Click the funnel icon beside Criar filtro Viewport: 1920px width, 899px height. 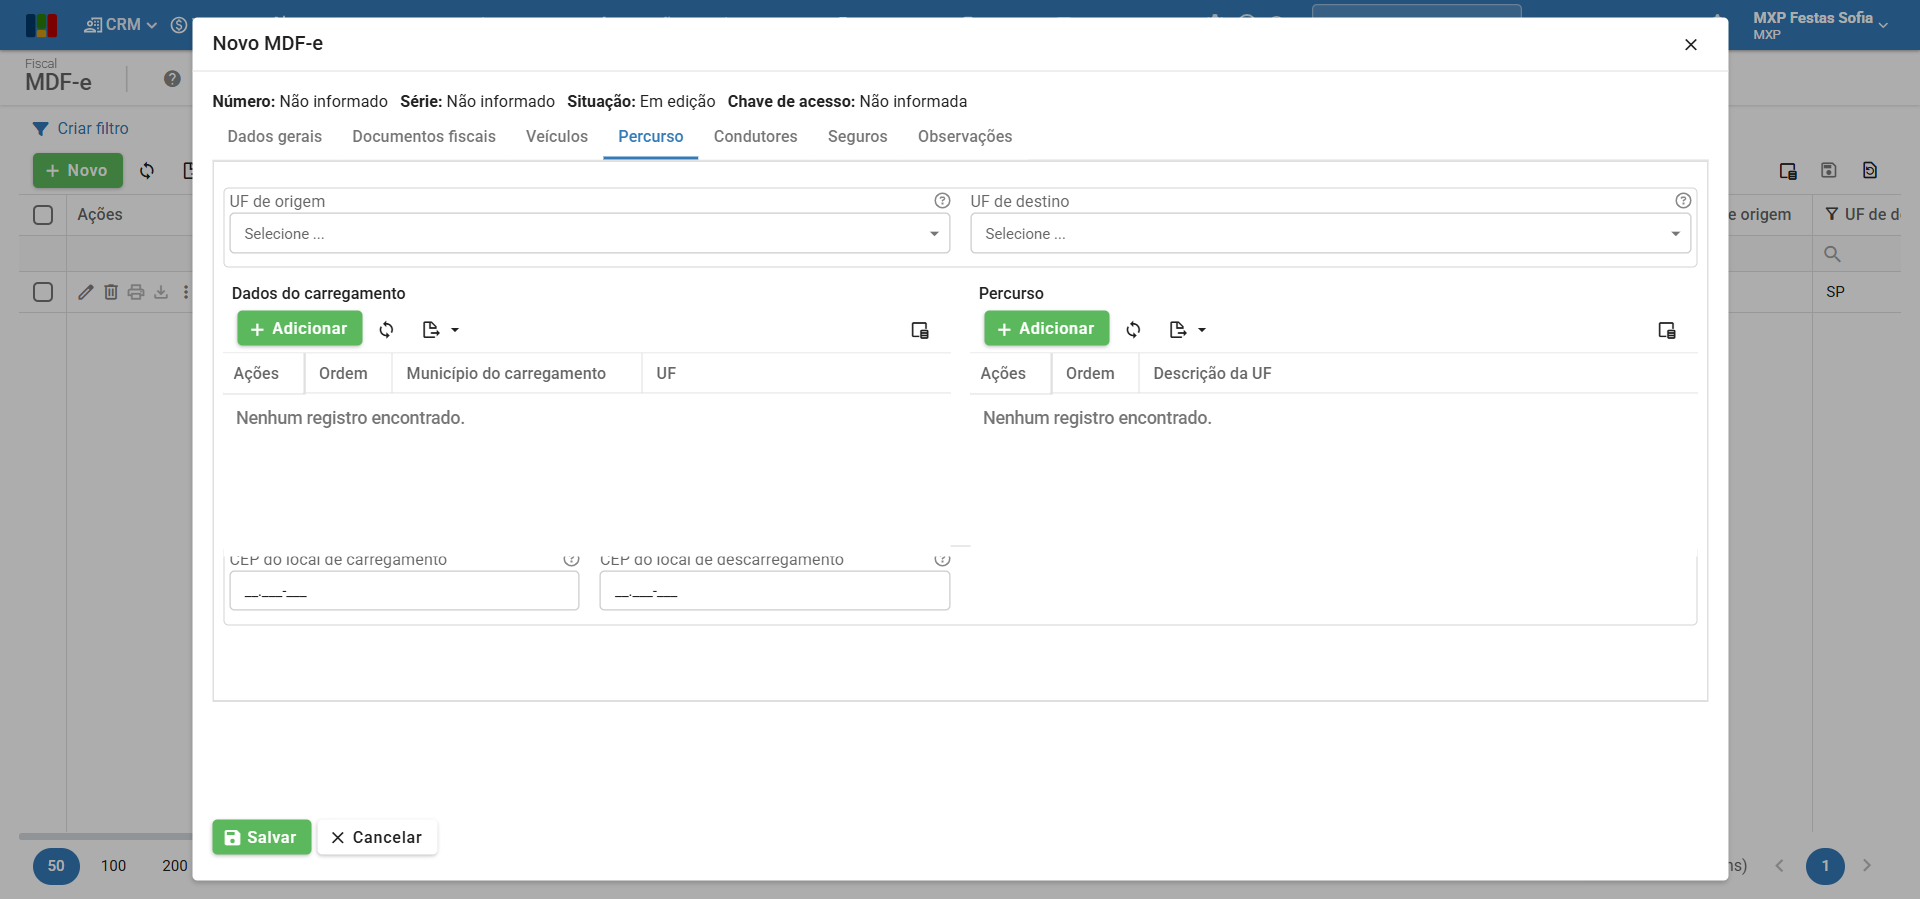point(41,129)
